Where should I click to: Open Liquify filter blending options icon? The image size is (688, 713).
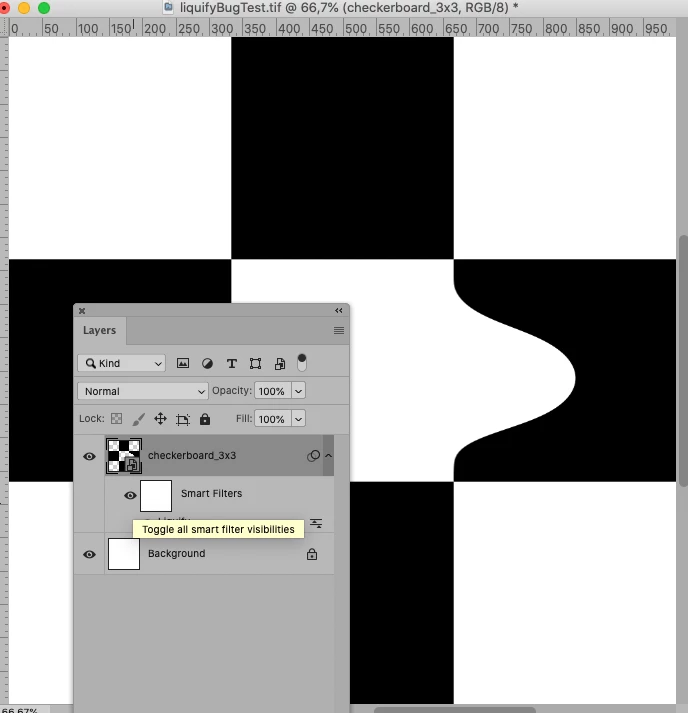coord(316,523)
